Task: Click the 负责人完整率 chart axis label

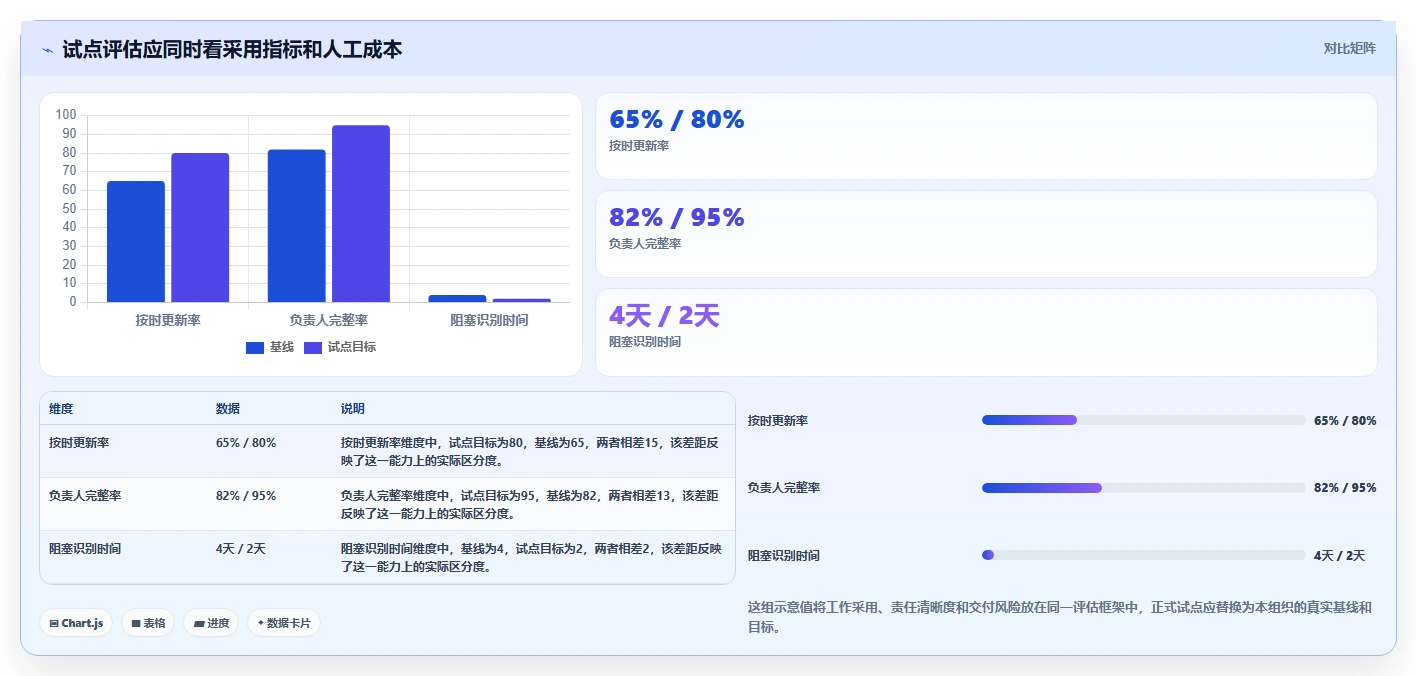Action: pos(329,320)
